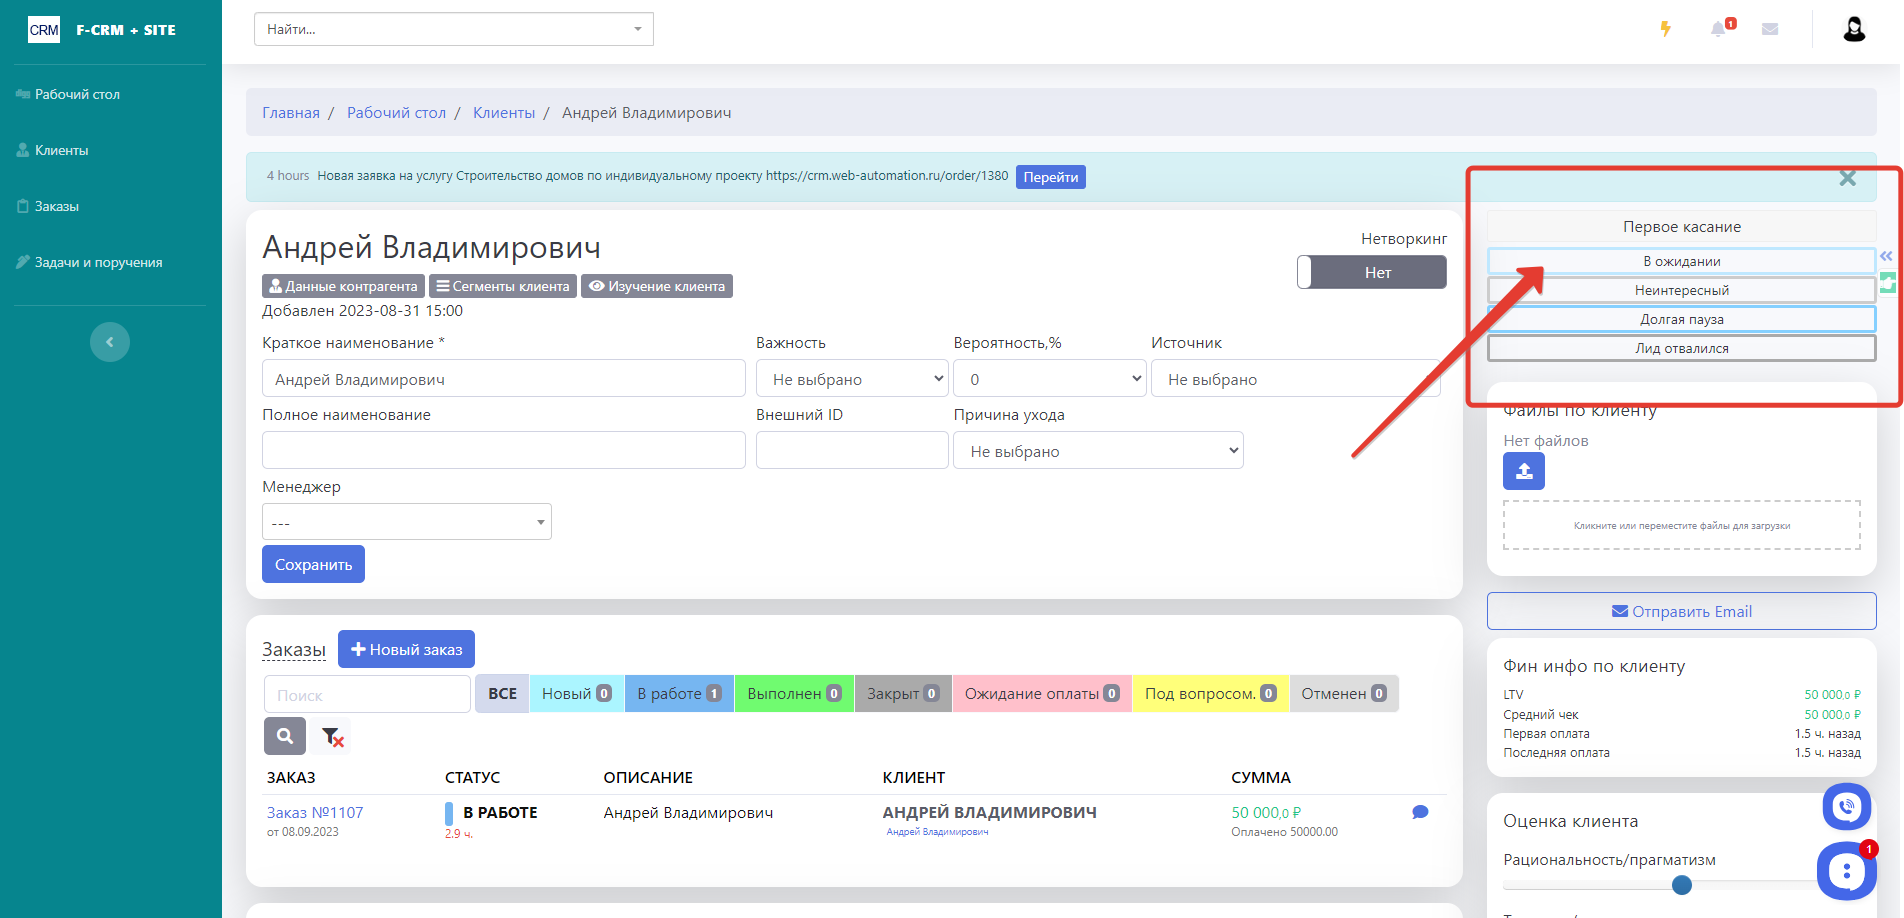1904x918 pixels.
Task: Toggle the Нетворкинг switch
Action: click(1371, 272)
